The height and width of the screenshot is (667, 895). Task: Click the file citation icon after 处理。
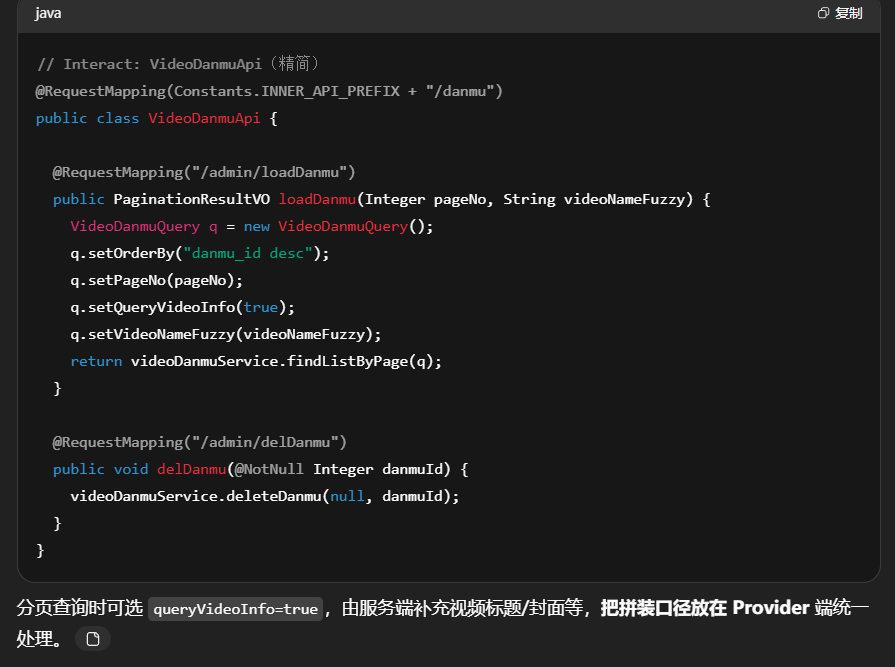pos(93,639)
